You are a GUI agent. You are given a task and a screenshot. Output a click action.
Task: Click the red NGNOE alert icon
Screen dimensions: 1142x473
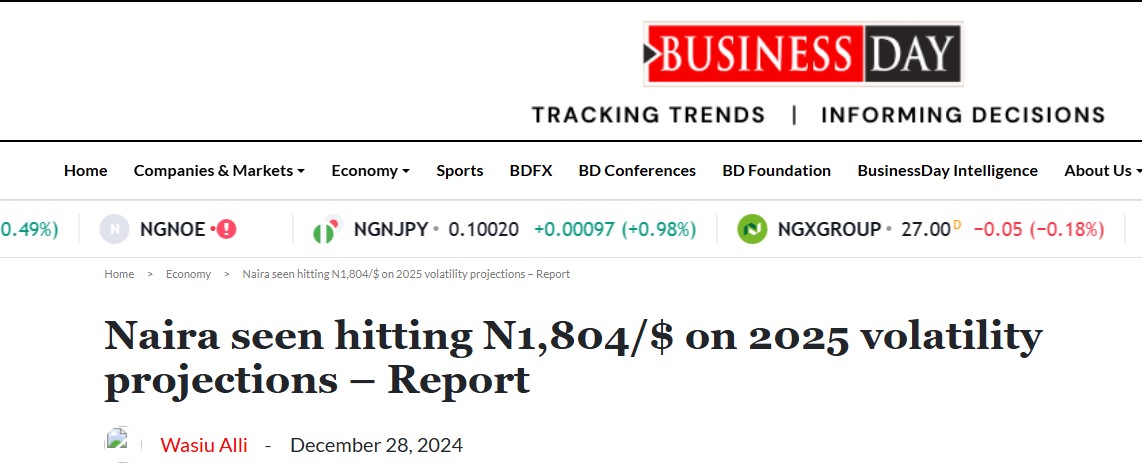pos(227,229)
